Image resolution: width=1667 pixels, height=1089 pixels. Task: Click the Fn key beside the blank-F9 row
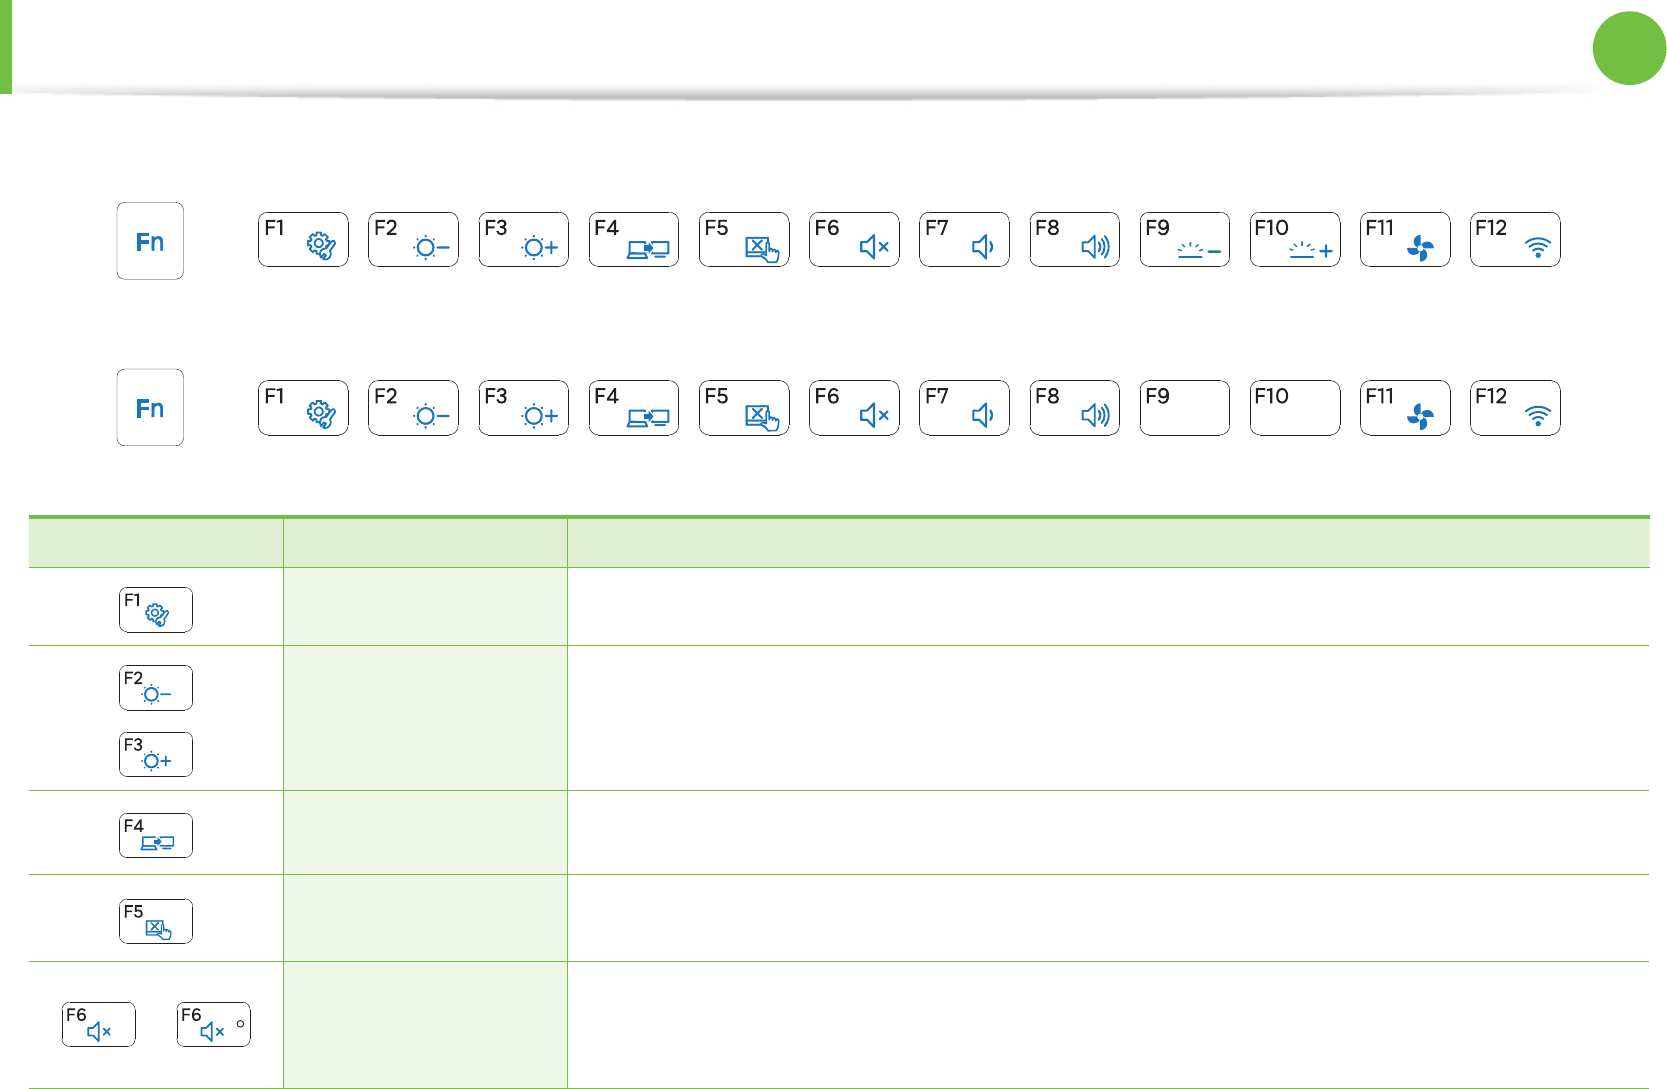coord(150,408)
